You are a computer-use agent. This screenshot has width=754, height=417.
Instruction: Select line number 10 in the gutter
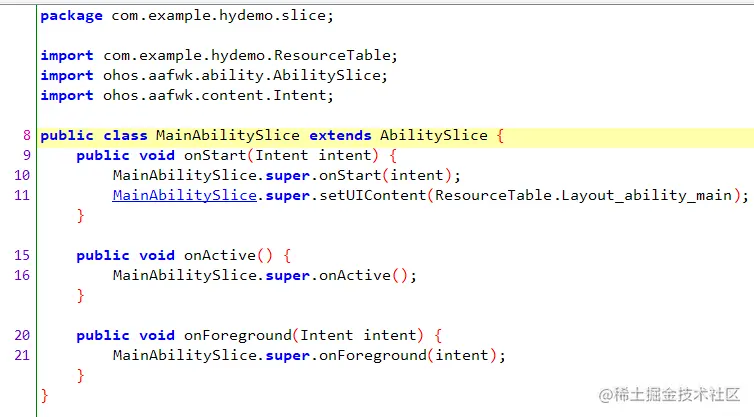(x=22, y=176)
